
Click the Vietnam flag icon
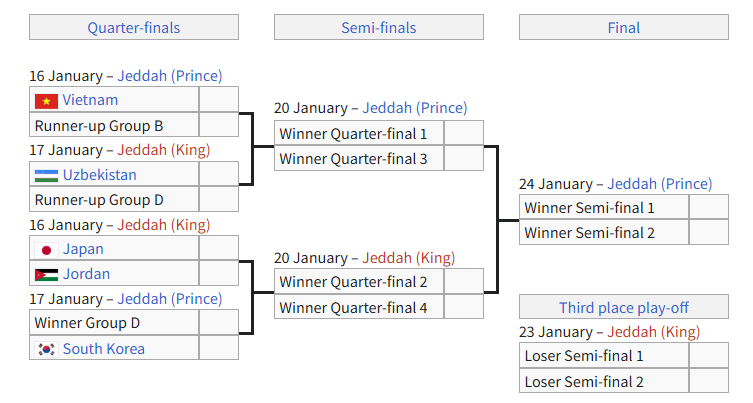point(45,100)
